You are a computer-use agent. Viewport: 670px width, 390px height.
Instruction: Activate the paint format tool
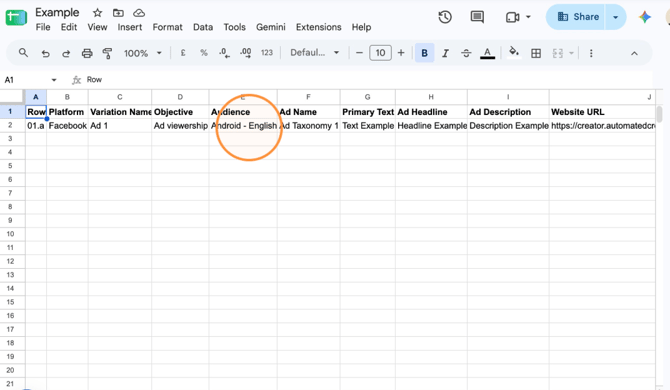pyautogui.click(x=107, y=53)
